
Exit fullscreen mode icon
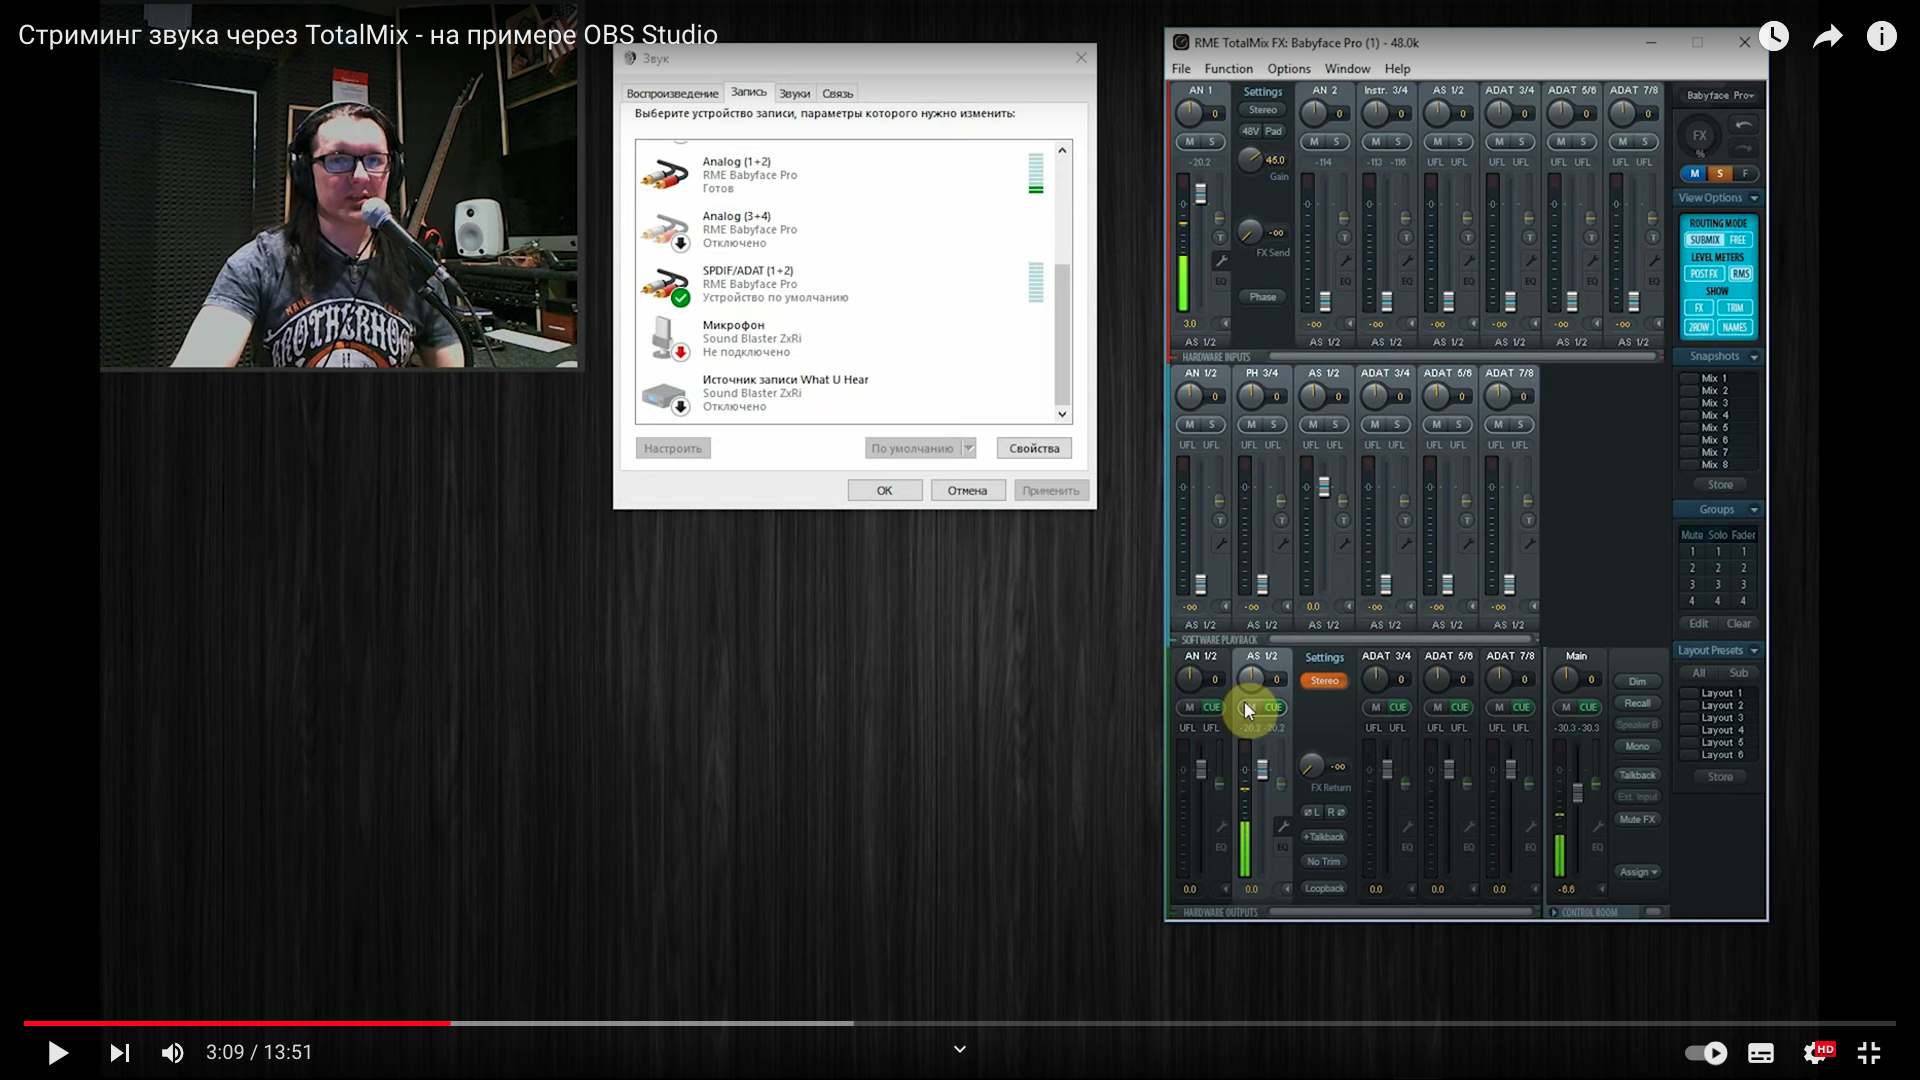pyautogui.click(x=1869, y=1052)
